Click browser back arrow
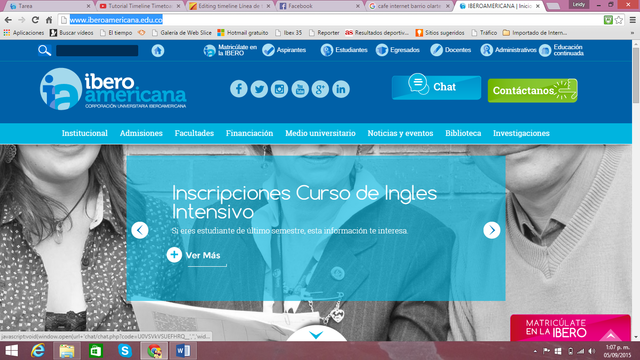This screenshot has width=640, height=360. tap(8, 20)
